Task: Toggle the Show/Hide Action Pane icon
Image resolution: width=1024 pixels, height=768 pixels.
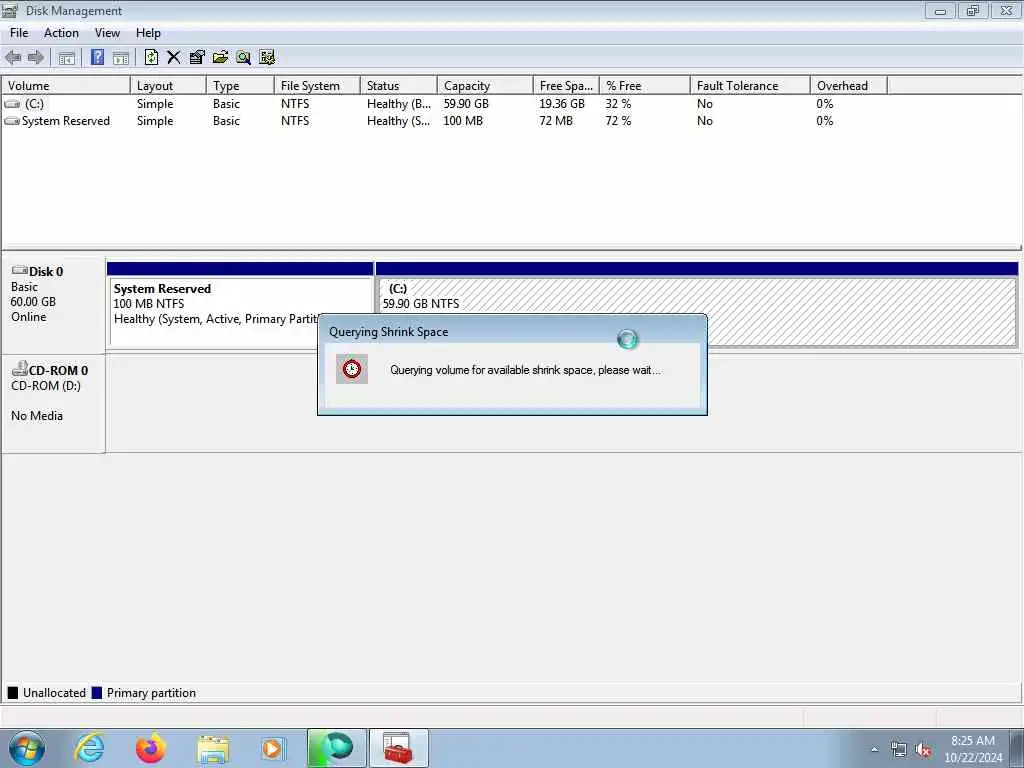Action: point(121,57)
